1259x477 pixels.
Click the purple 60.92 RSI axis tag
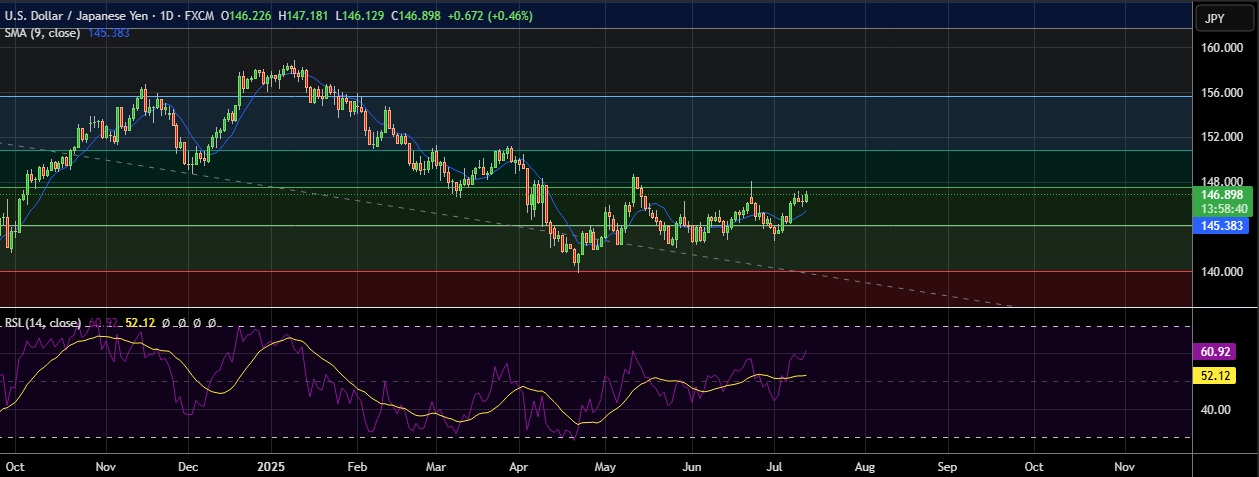(1217, 352)
